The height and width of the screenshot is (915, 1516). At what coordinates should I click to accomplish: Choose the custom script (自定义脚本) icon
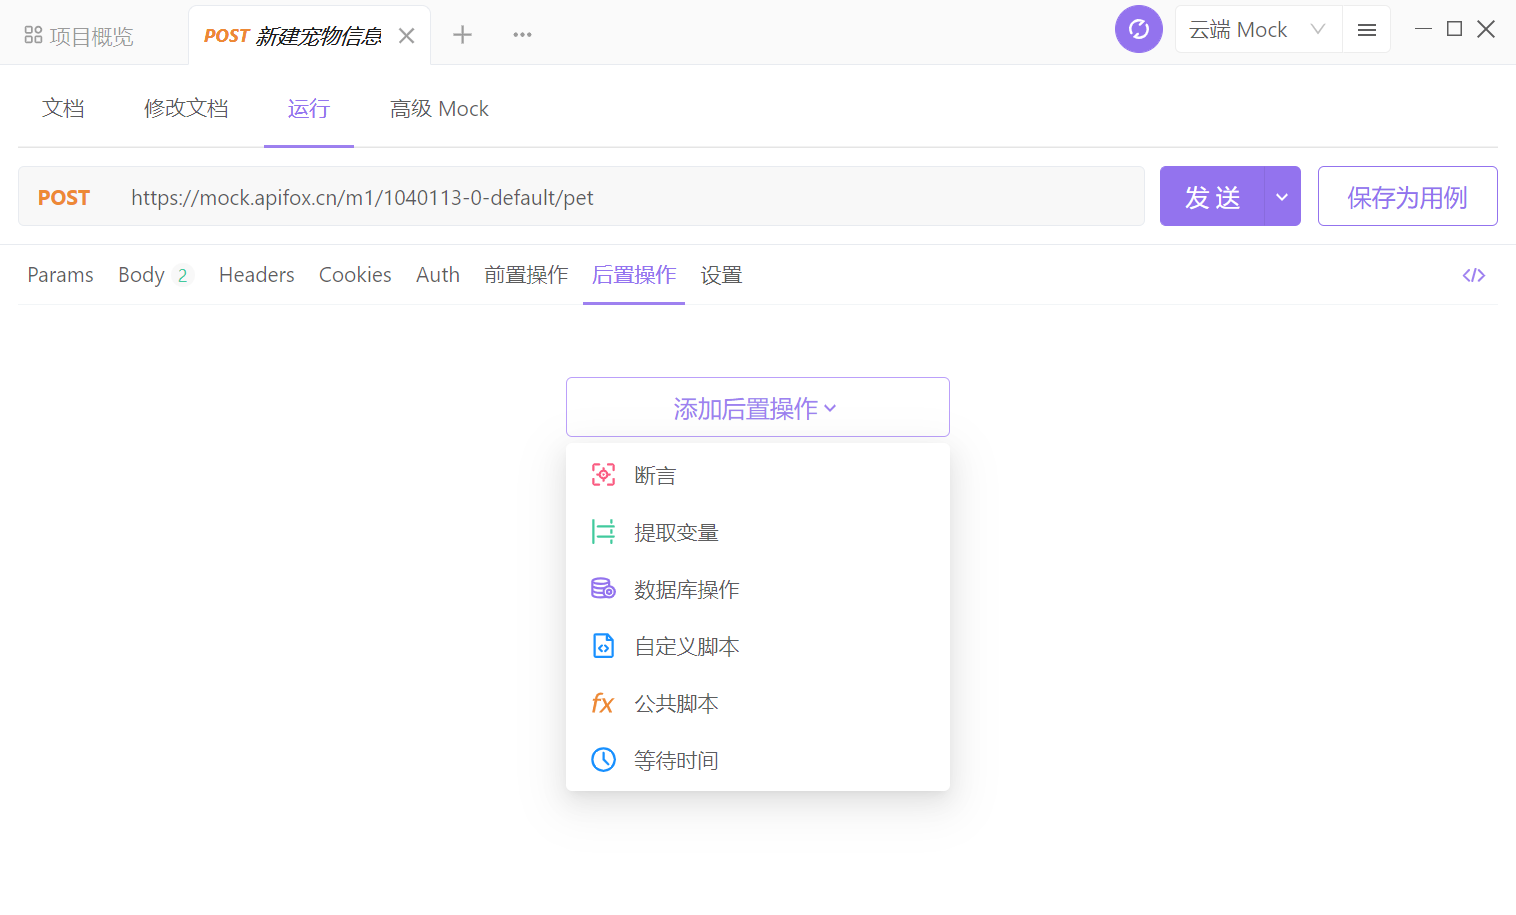[603, 646]
